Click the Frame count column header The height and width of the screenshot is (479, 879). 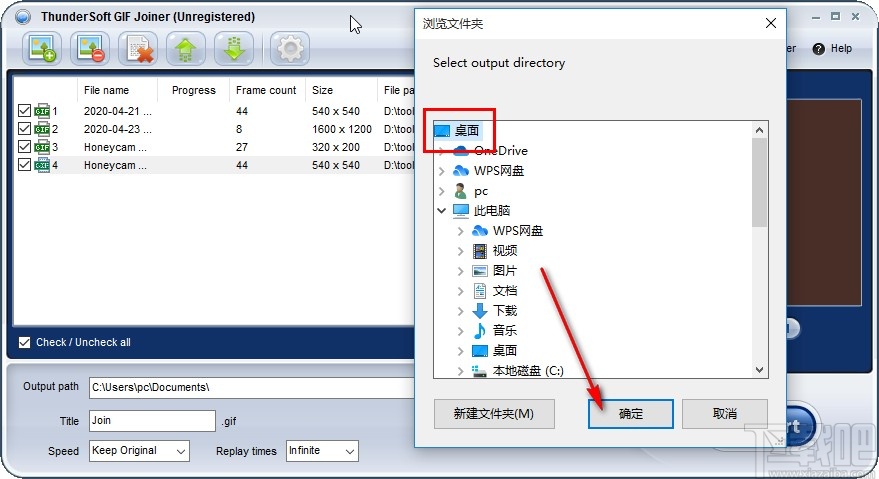click(267, 90)
